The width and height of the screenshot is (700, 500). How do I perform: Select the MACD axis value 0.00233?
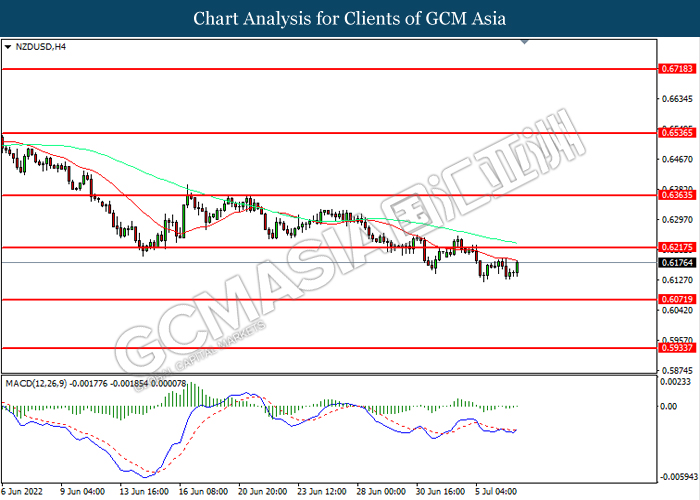point(675,382)
